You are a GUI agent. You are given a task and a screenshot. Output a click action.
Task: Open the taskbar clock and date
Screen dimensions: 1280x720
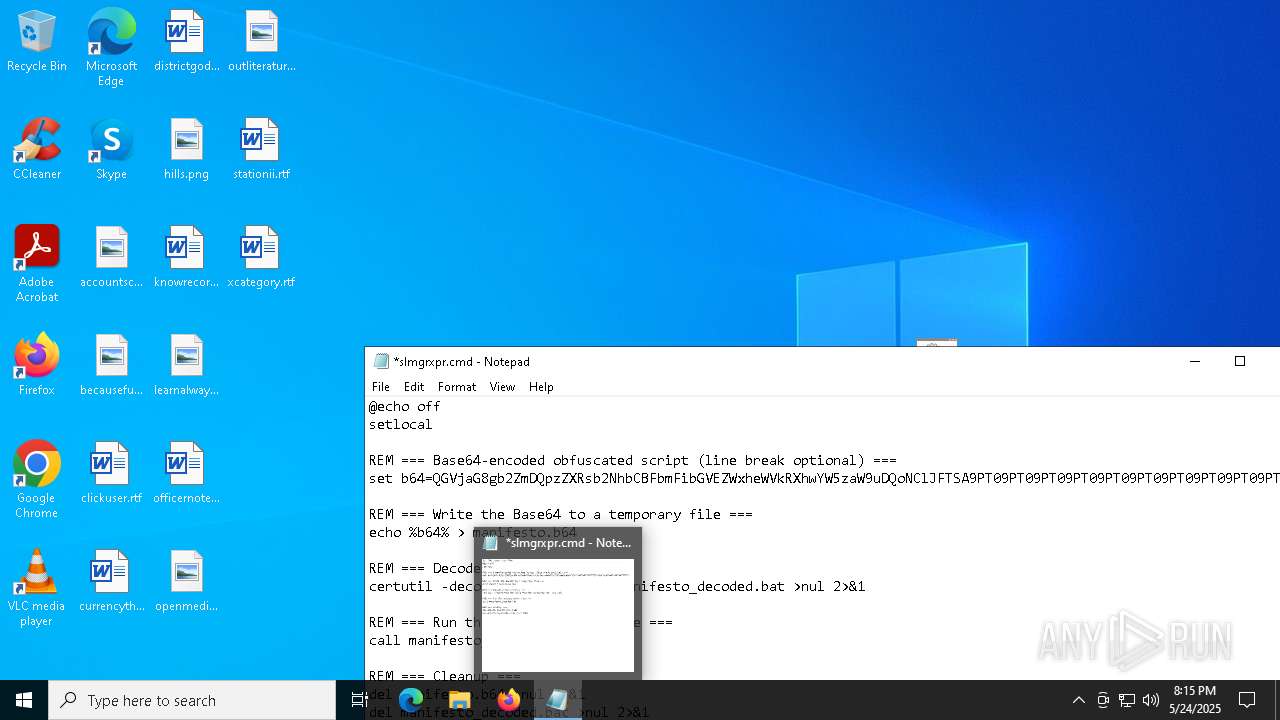(1195, 700)
